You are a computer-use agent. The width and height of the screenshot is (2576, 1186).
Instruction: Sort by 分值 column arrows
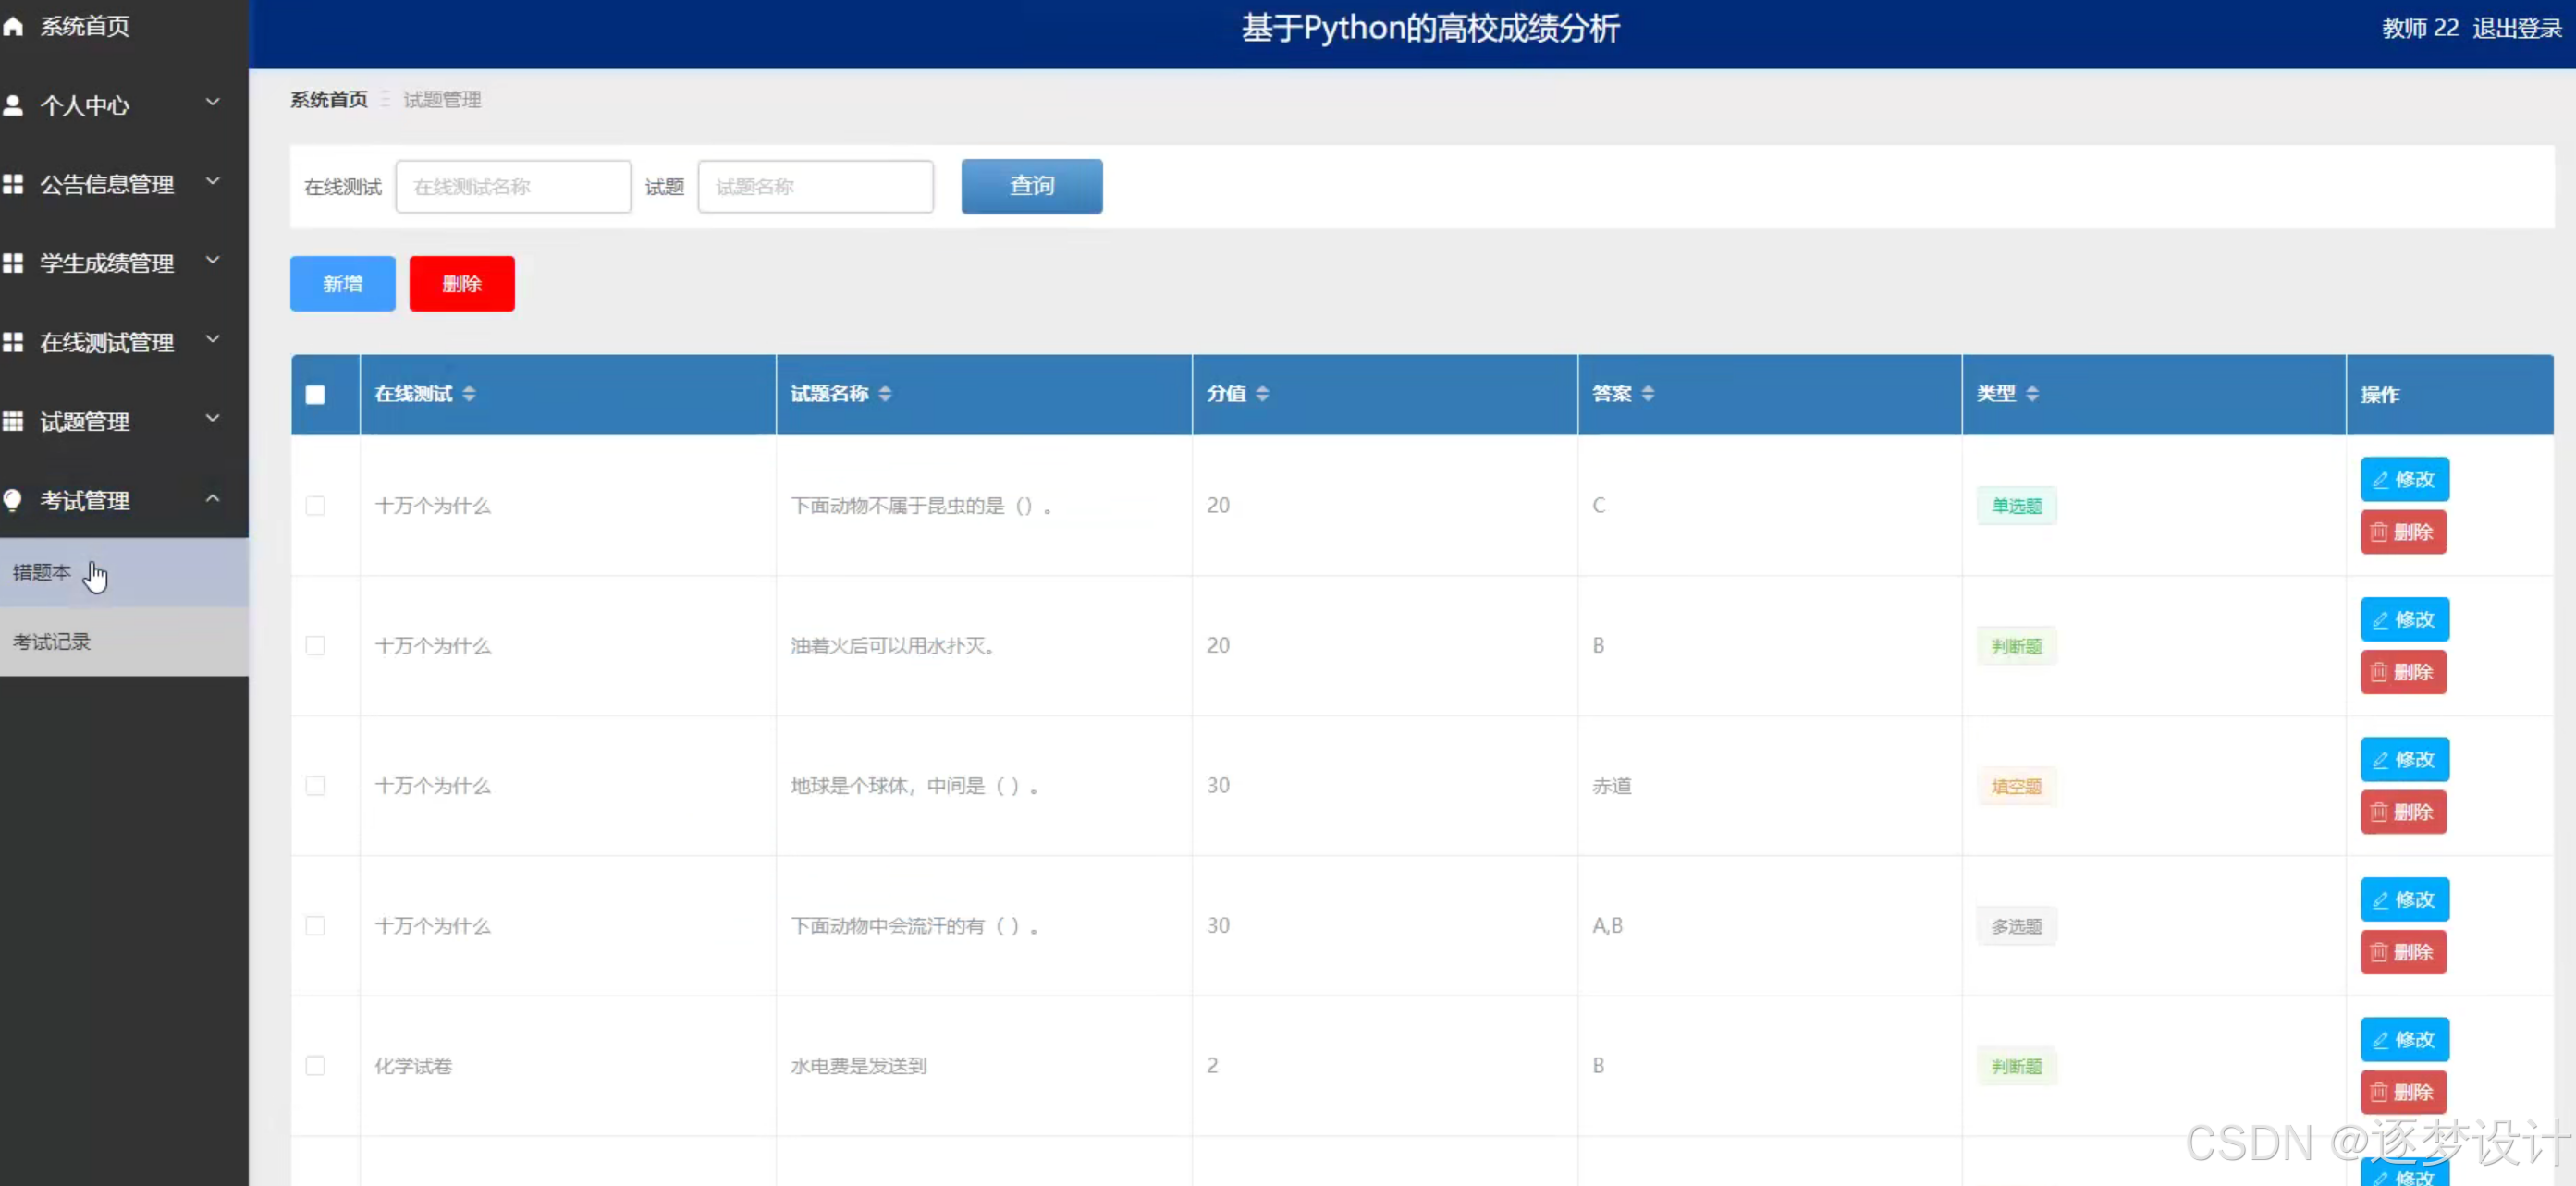point(1263,394)
